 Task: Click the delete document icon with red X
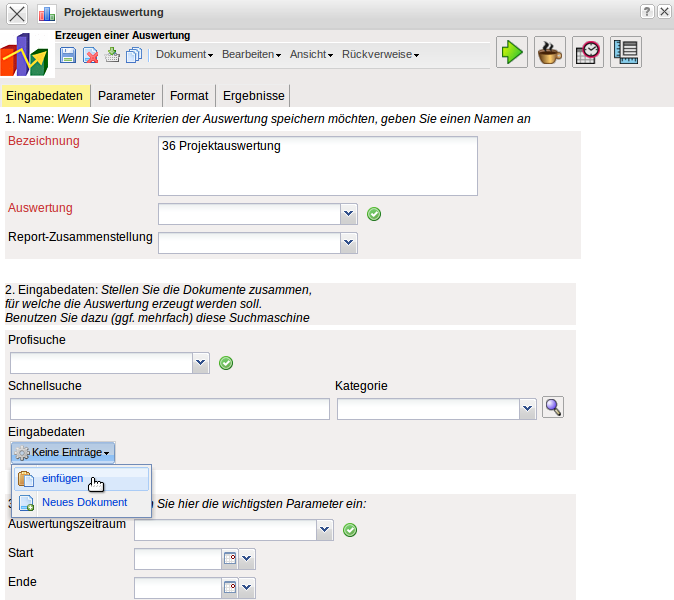pos(90,54)
